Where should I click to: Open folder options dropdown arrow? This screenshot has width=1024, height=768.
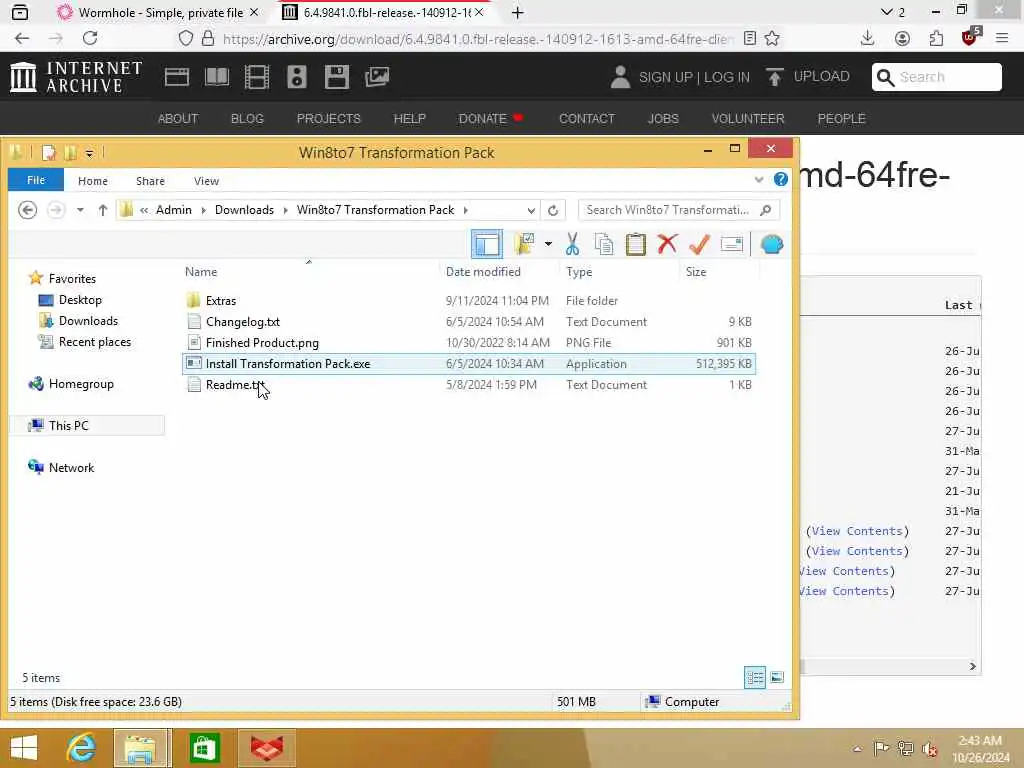point(548,244)
